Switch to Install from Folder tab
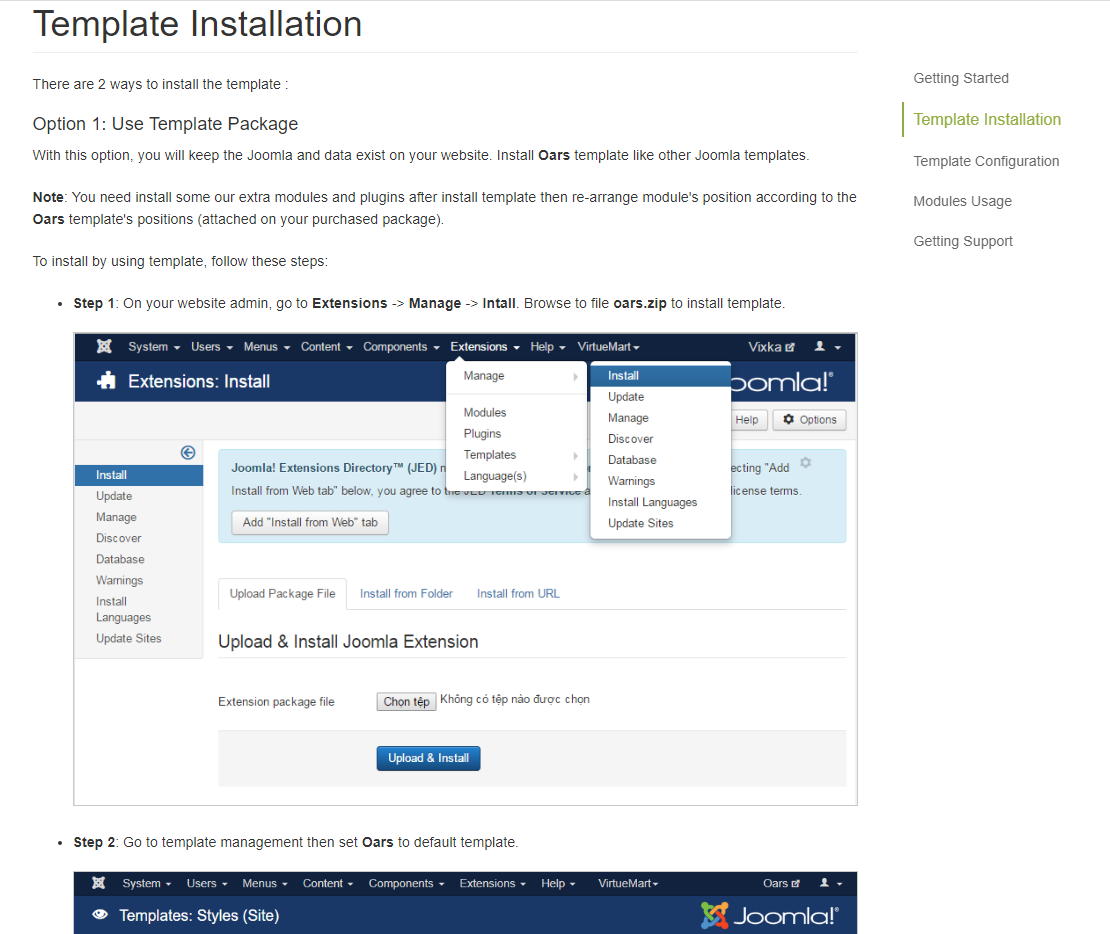Screen dimensions: 1110x934 click(x=406, y=593)
